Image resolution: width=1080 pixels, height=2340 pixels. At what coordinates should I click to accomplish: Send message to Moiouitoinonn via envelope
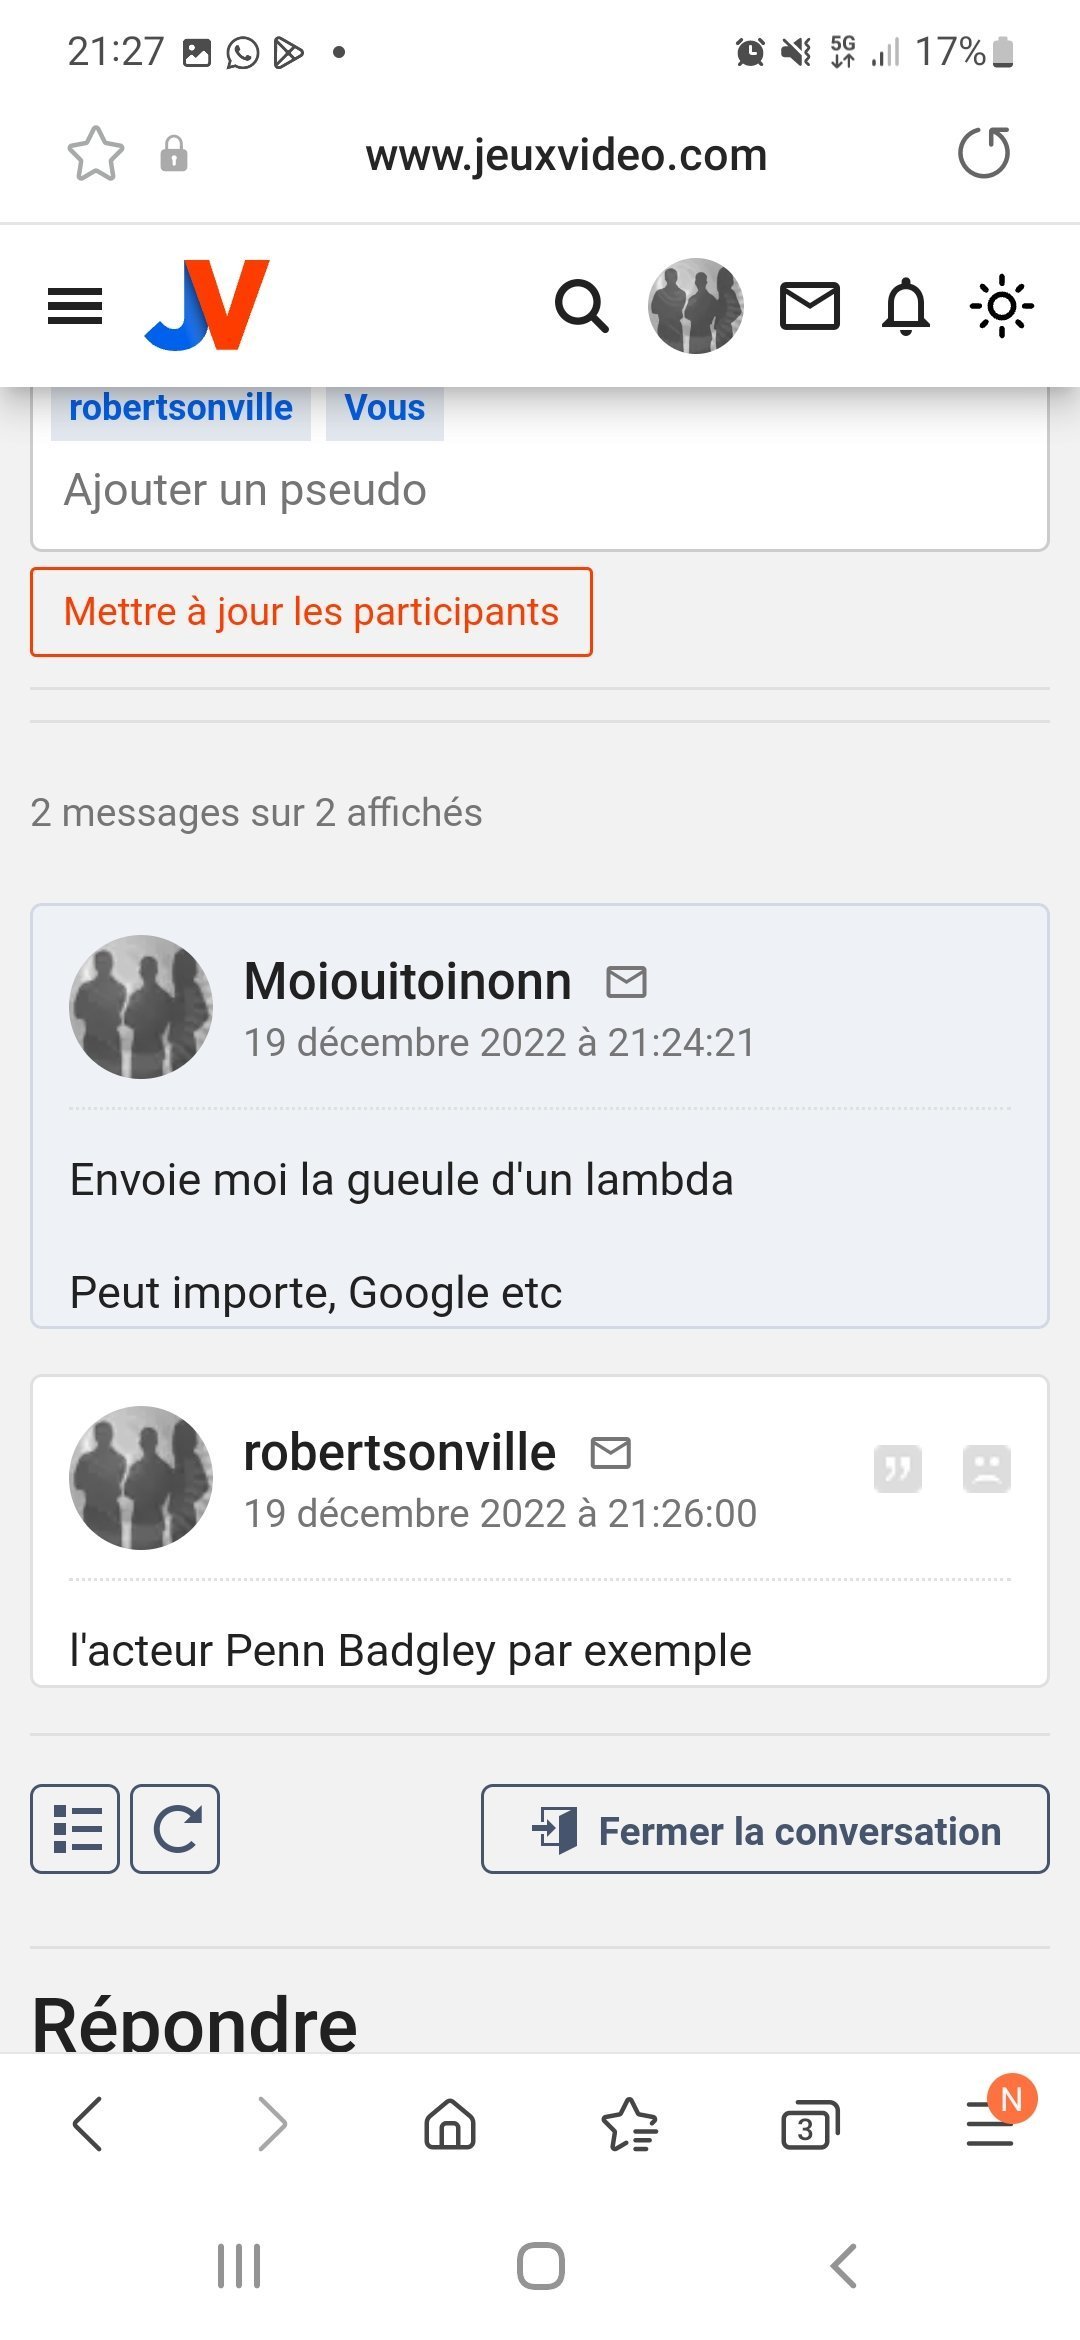tap(627, 982)
